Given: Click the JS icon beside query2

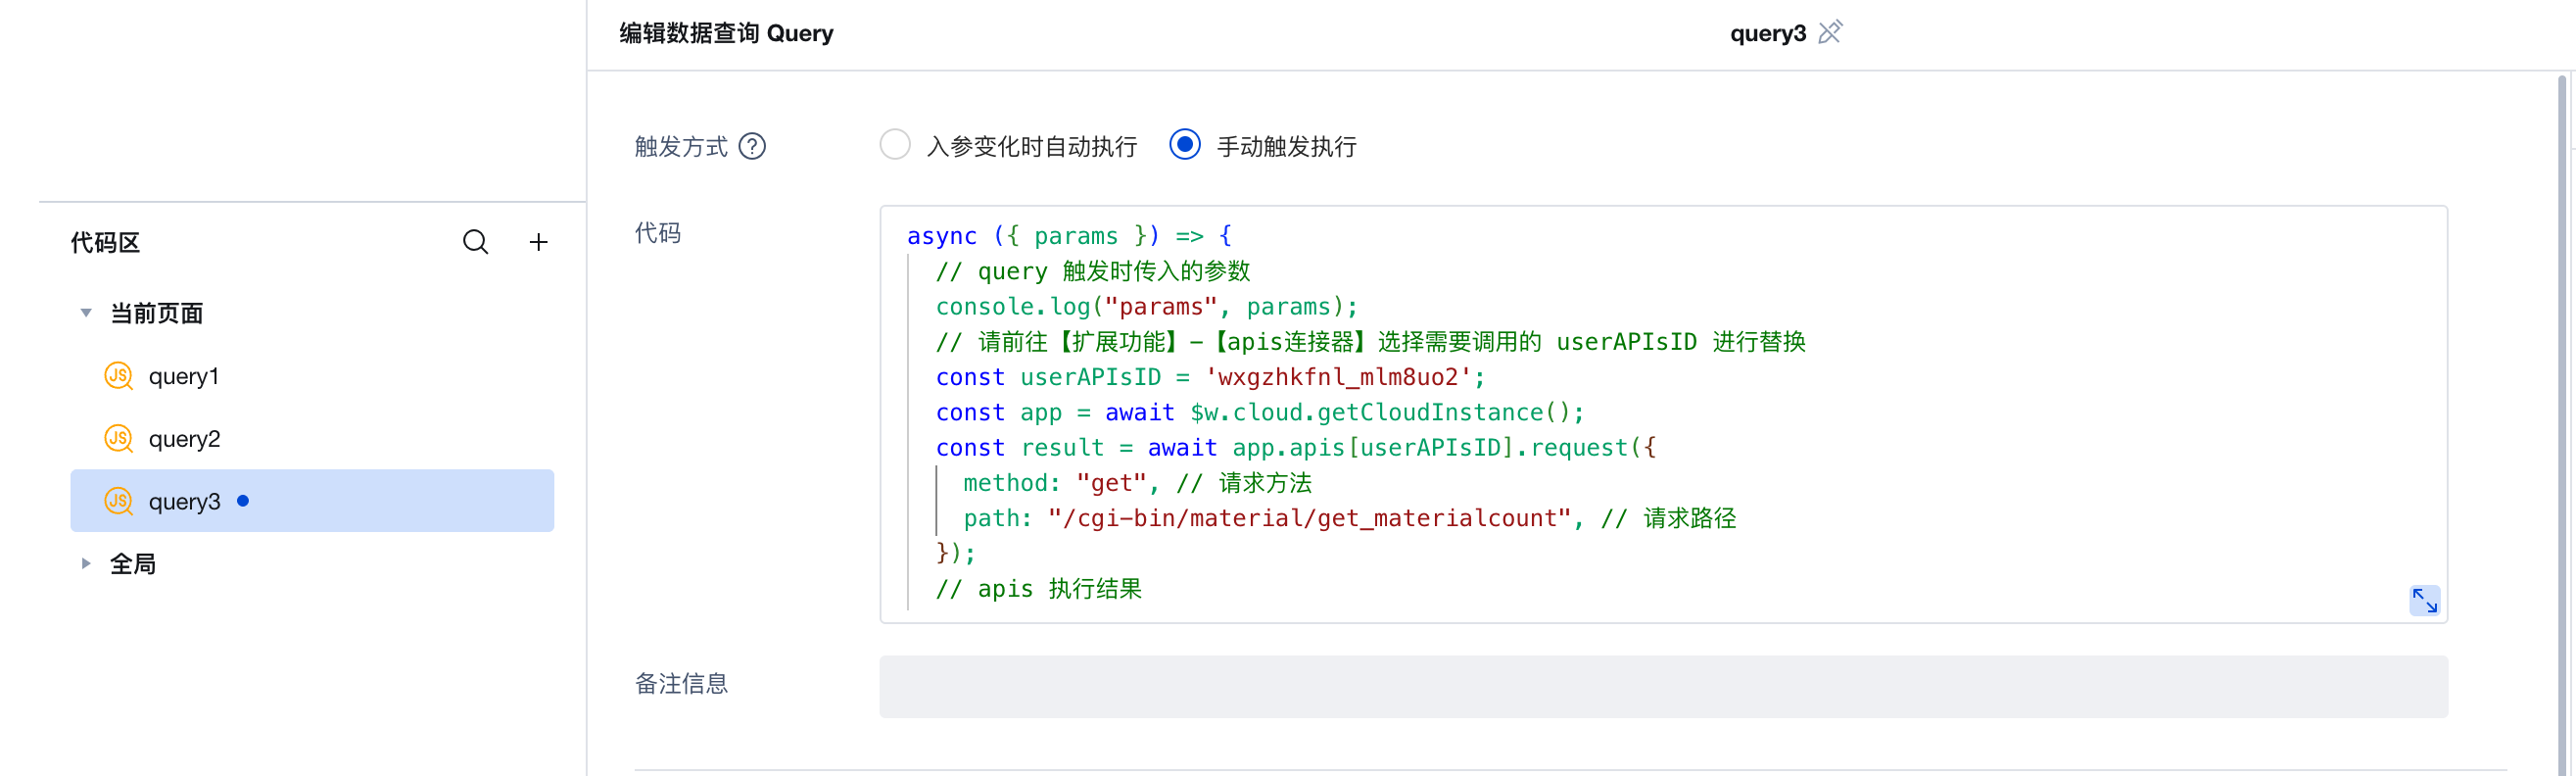Looking at the screenshot, I should point(119,439).
